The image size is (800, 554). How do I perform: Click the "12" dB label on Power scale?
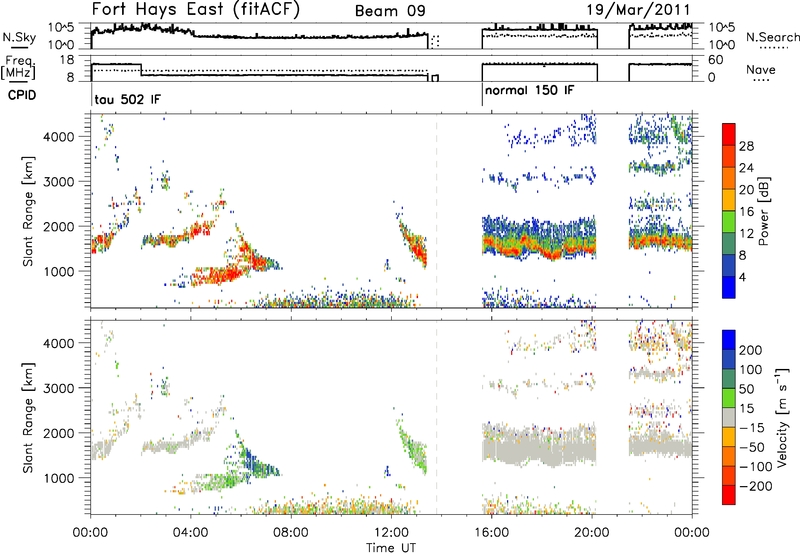pos(746,233)
